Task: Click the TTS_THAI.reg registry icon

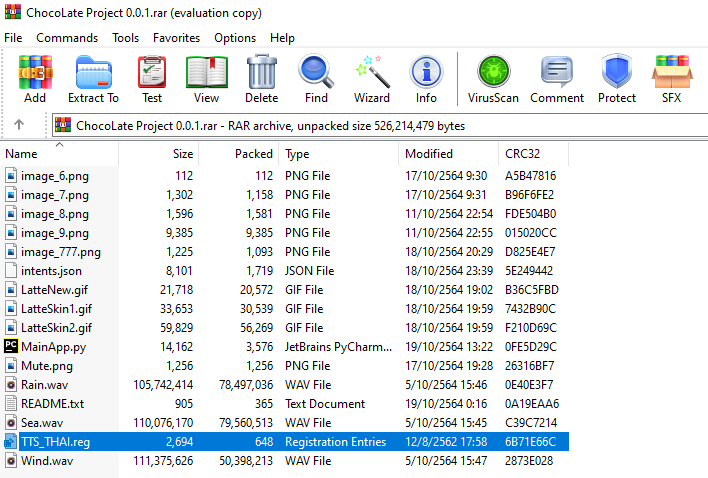Action: (10, 441)
